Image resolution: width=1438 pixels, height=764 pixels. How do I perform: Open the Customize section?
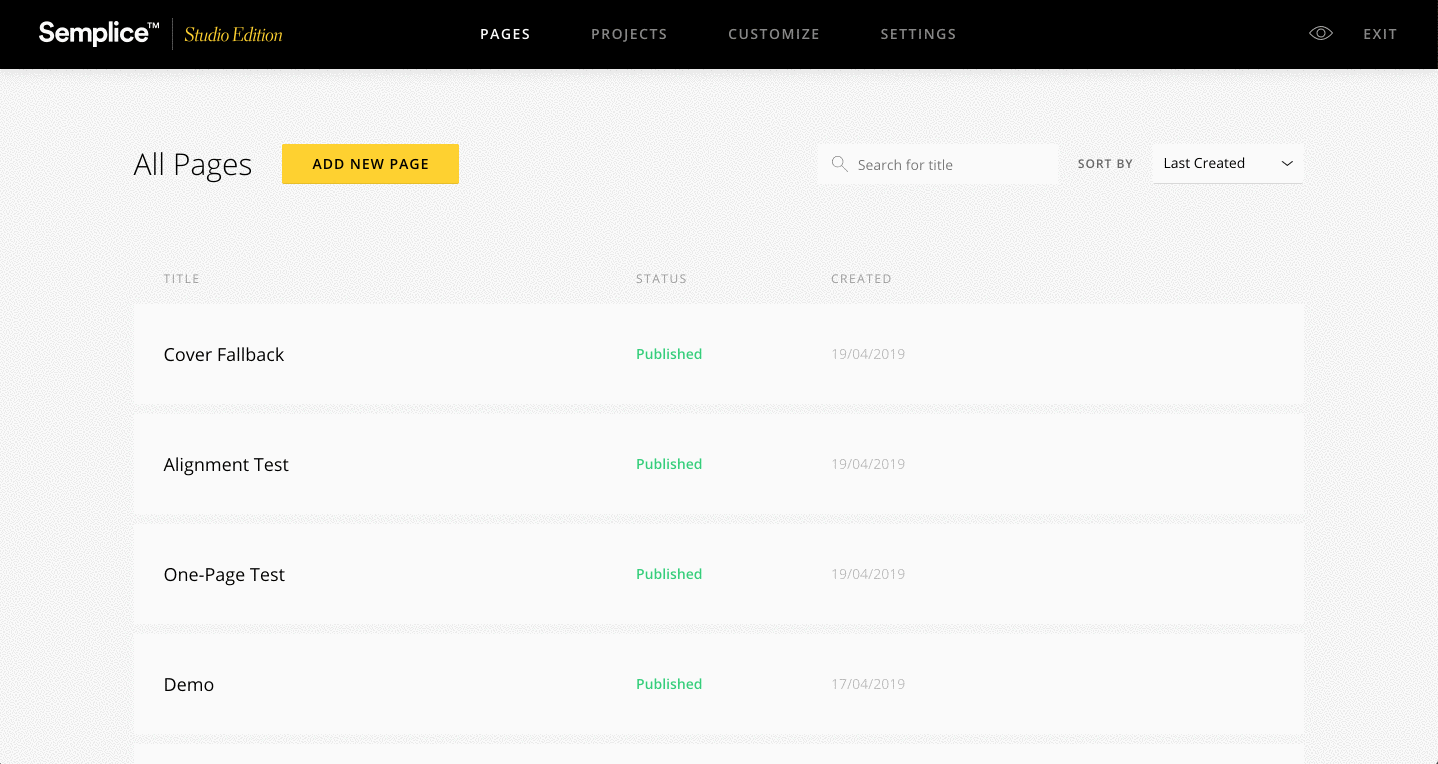click(x=774, y=33)
